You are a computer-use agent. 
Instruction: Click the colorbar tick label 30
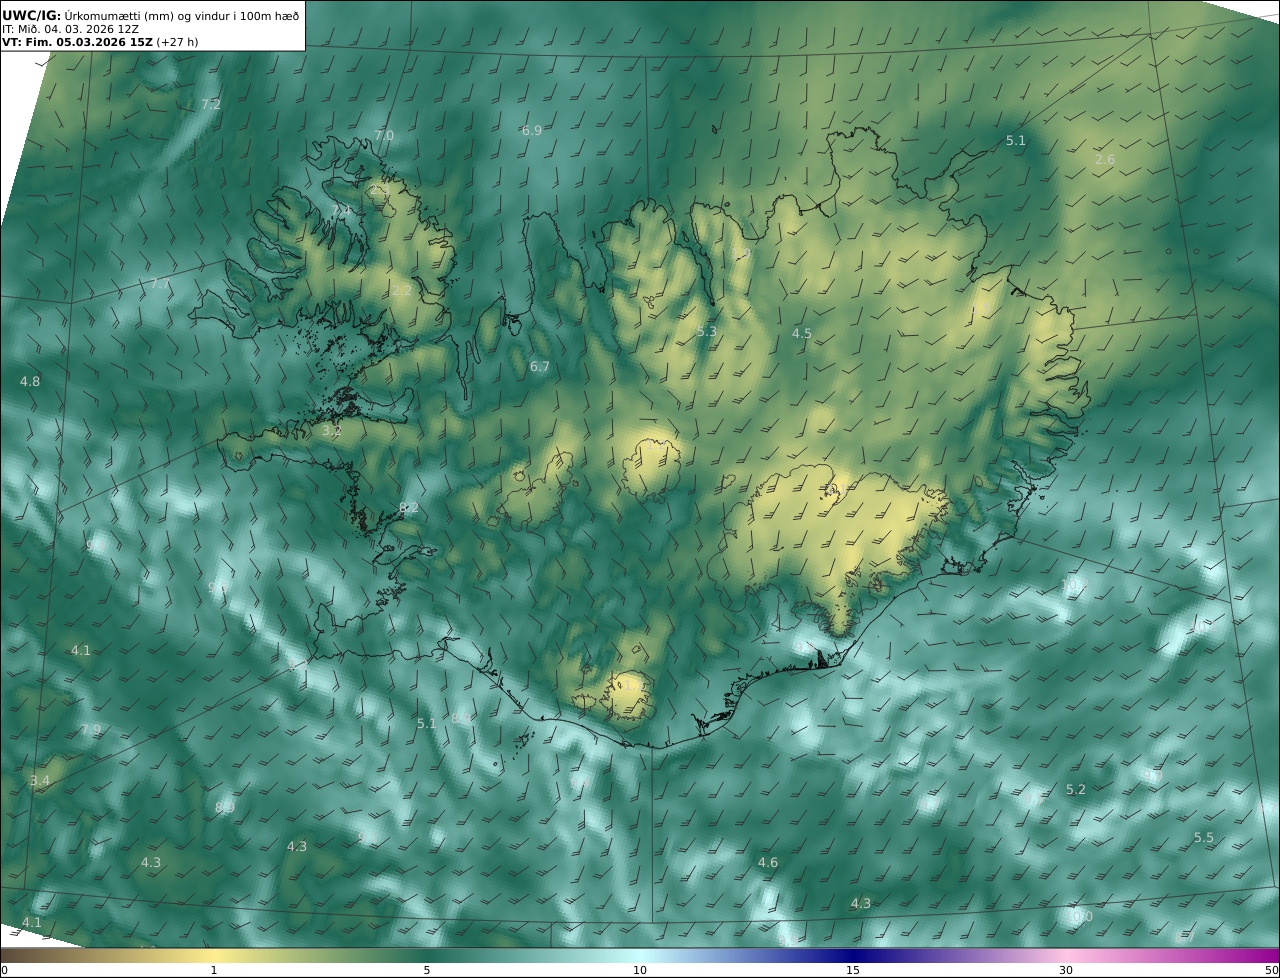coord(1066,970)
